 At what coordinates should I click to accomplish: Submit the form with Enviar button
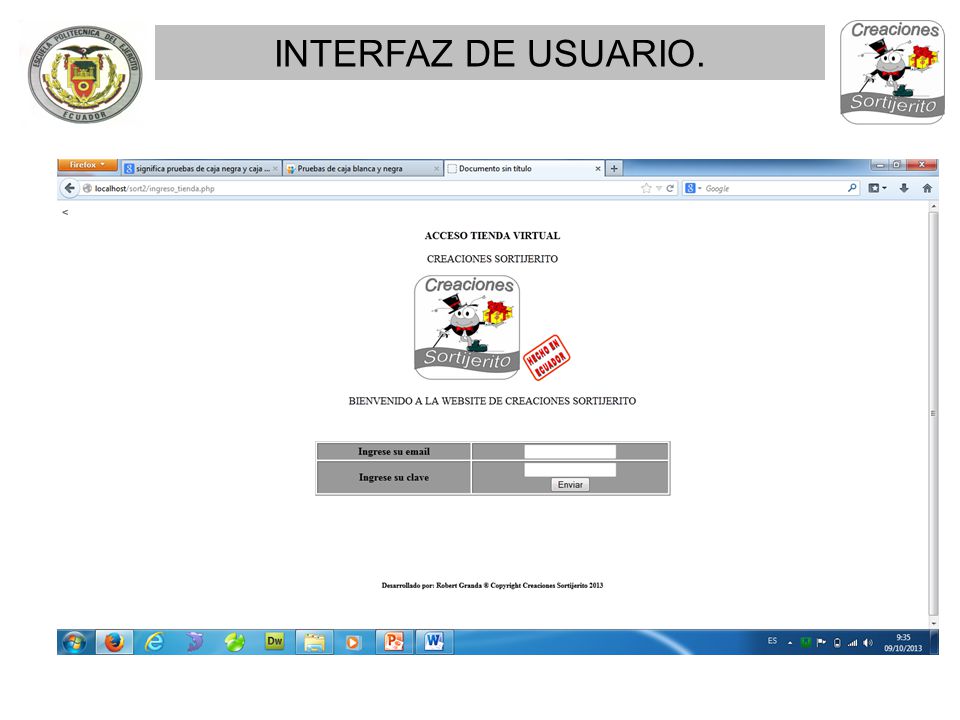(x=570, y=484)
